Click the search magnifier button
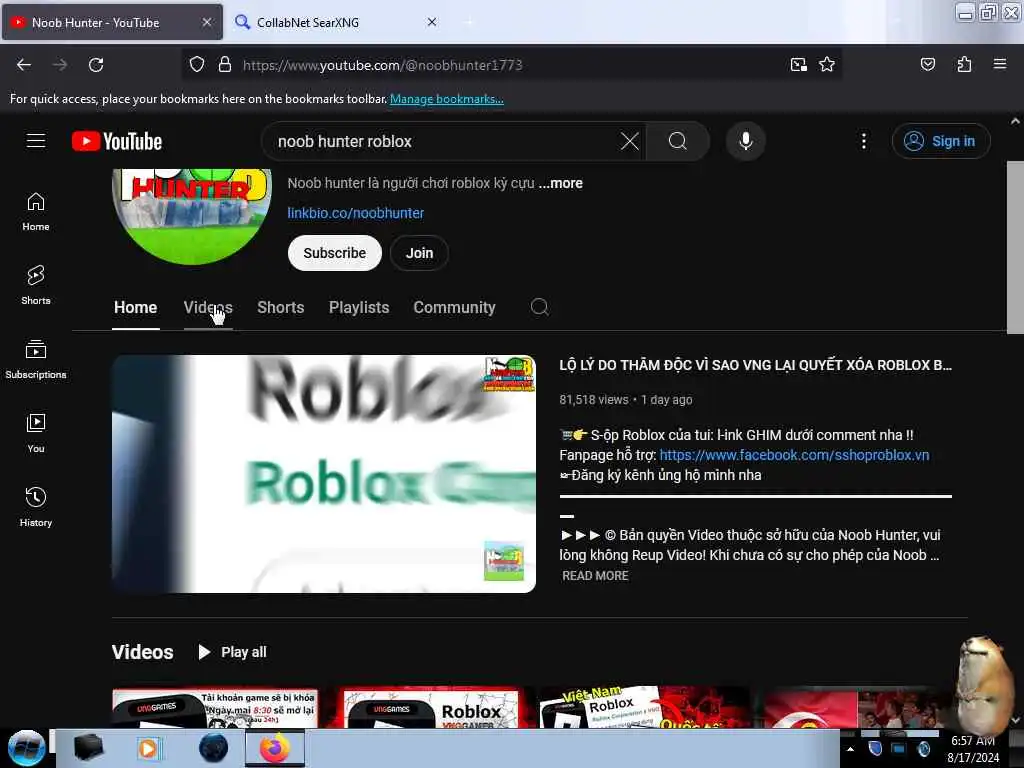Image resolution: width=1024 pixels, height=768 pixels. pyautogui.click(x=678, y=141)
